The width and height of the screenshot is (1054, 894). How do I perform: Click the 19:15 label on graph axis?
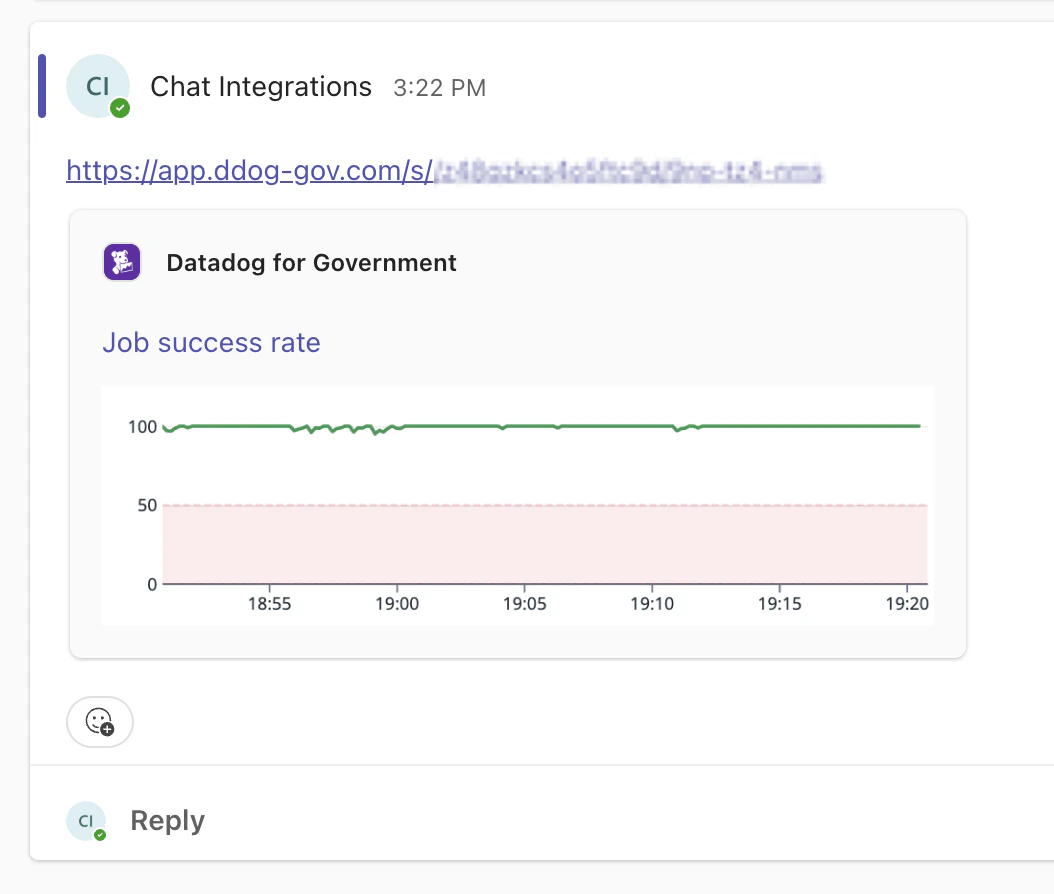[x=780, y=604]
